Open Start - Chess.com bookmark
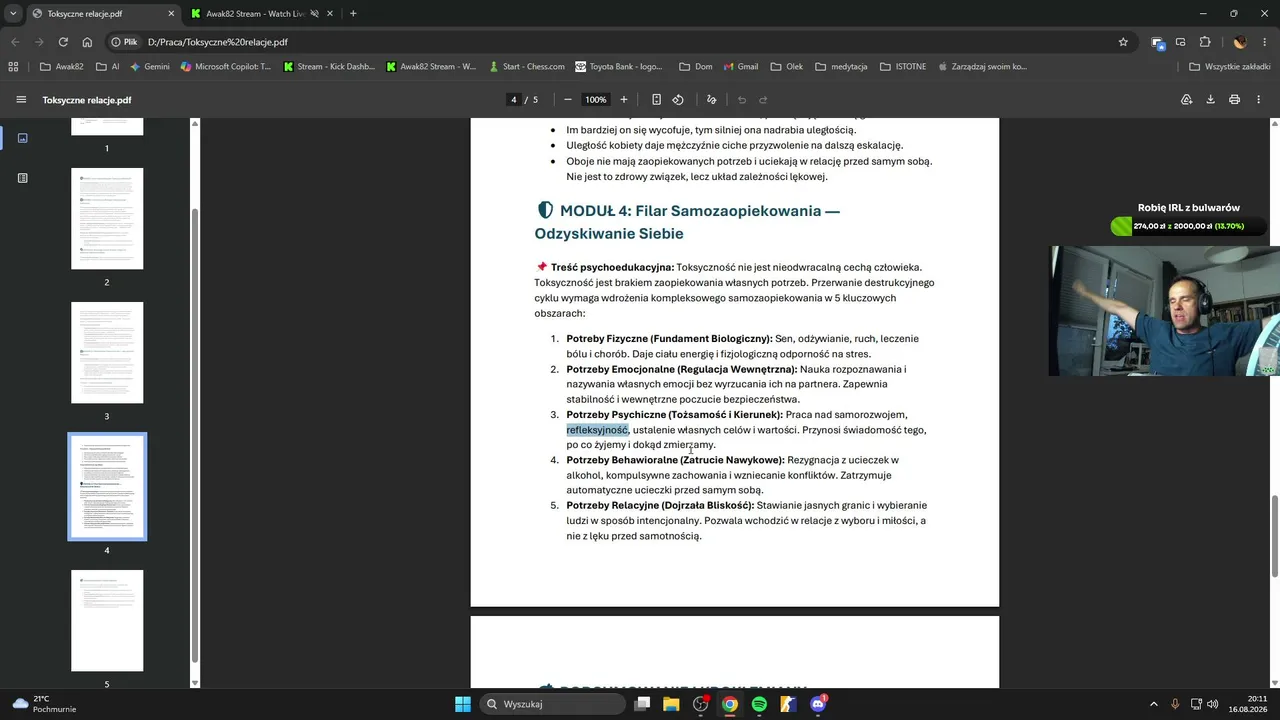Viewport: 1280px width, 720px height. click(526, 67)
